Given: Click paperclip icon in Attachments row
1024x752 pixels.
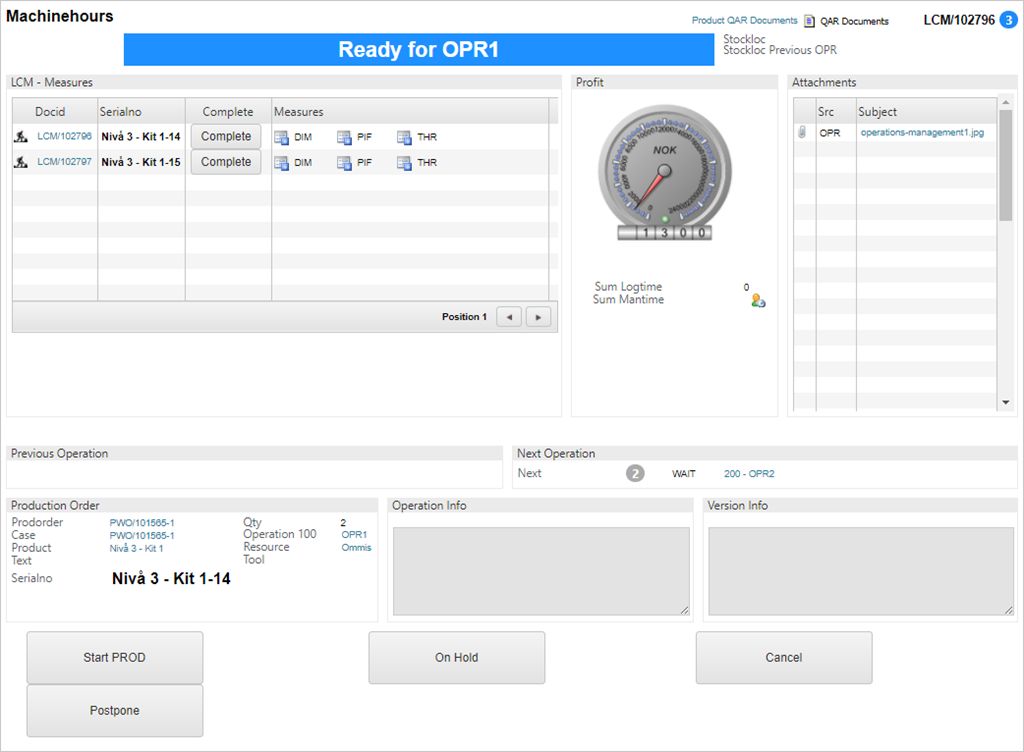Looking at the screenshot, I should coord(802,132).
